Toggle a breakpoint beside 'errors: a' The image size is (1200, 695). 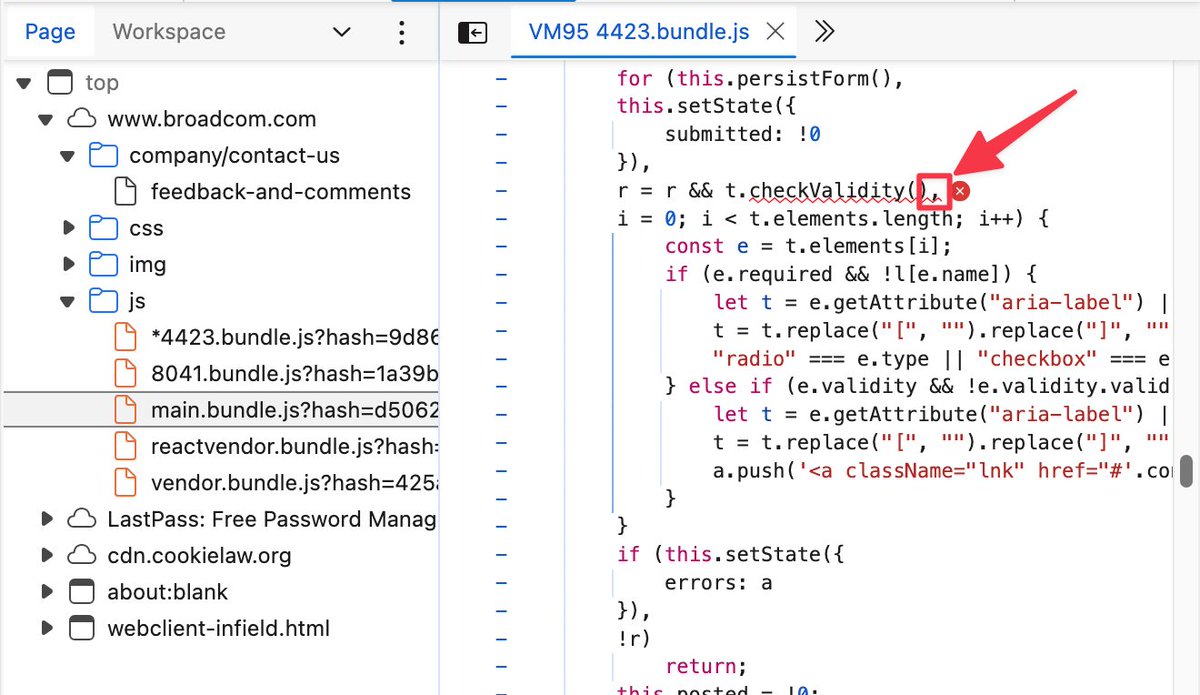500,582
